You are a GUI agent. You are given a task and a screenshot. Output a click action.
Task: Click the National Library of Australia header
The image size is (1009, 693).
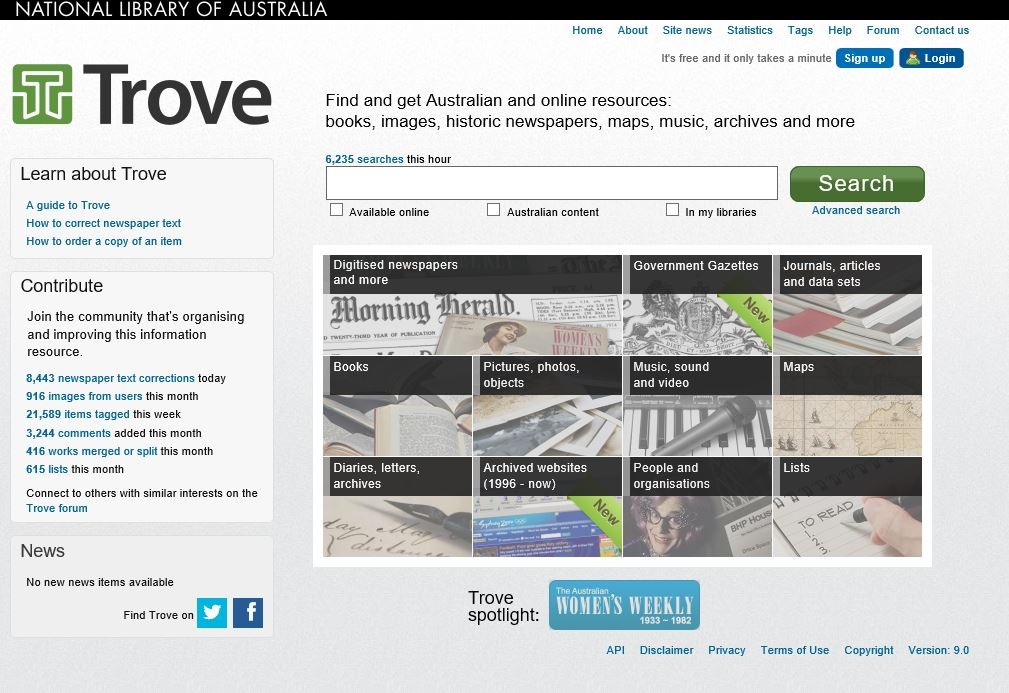pyautogui.click(x=171, y=10)
